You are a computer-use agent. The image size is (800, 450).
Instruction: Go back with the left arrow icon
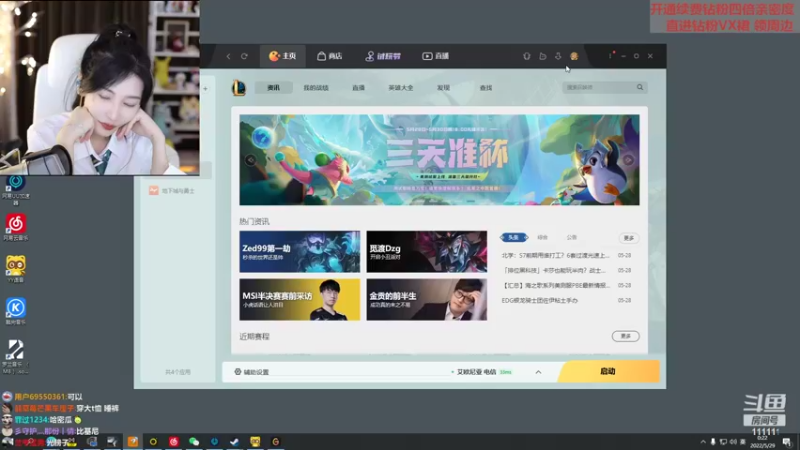coord(228,56)
